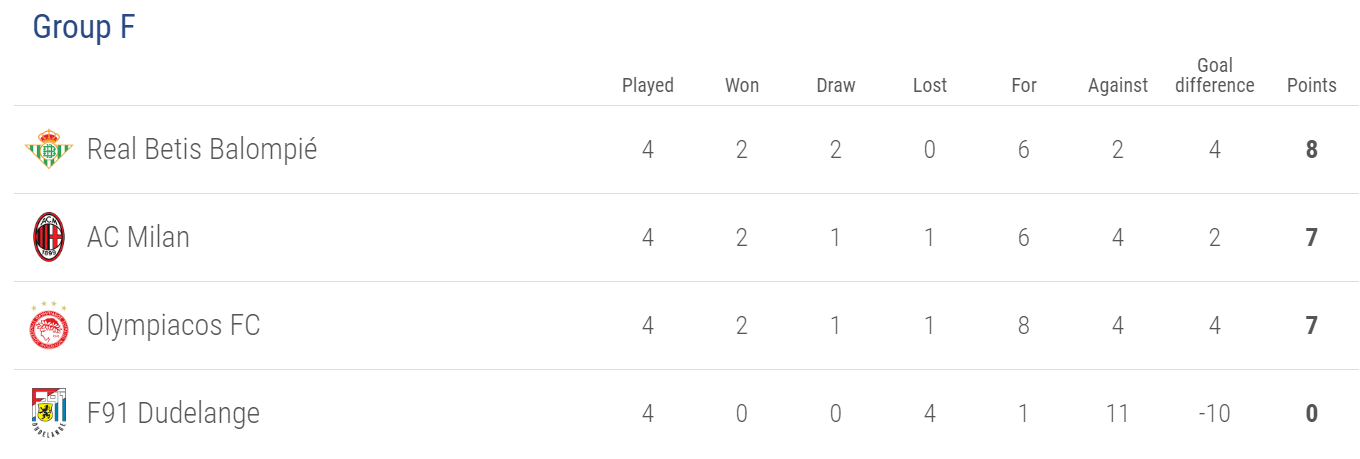Click the Goal difference column header
Viewport: 1360px width, 459px height.
1215,76
